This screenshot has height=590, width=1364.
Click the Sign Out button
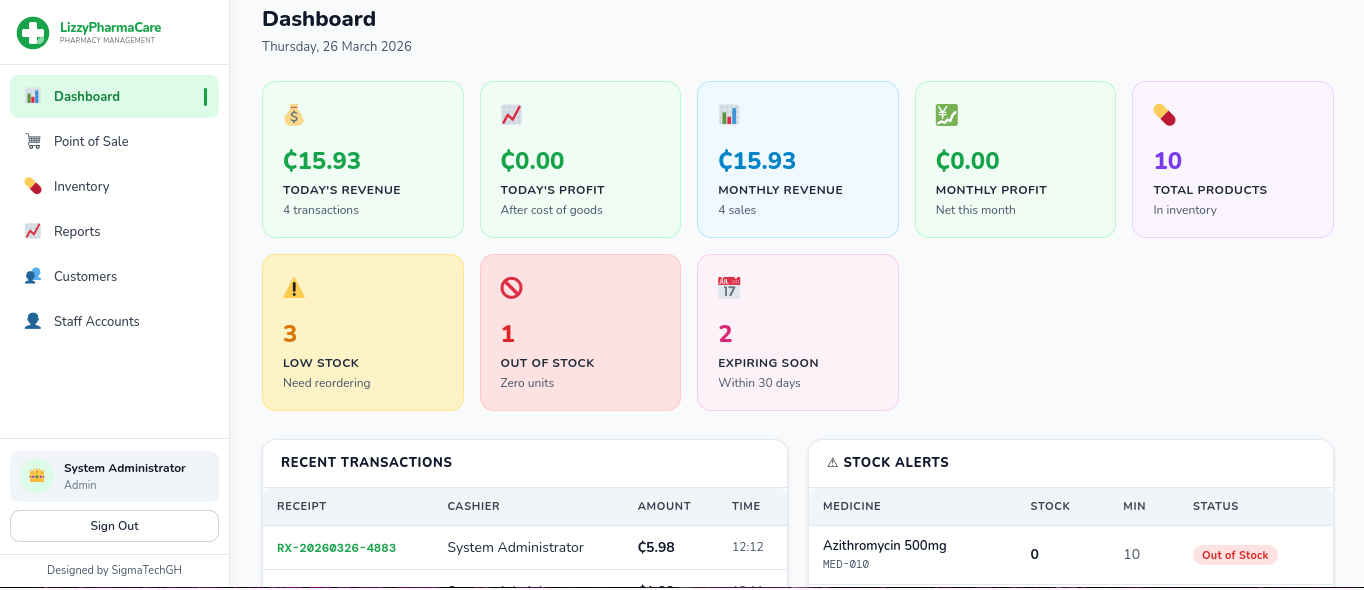(114, 526)
